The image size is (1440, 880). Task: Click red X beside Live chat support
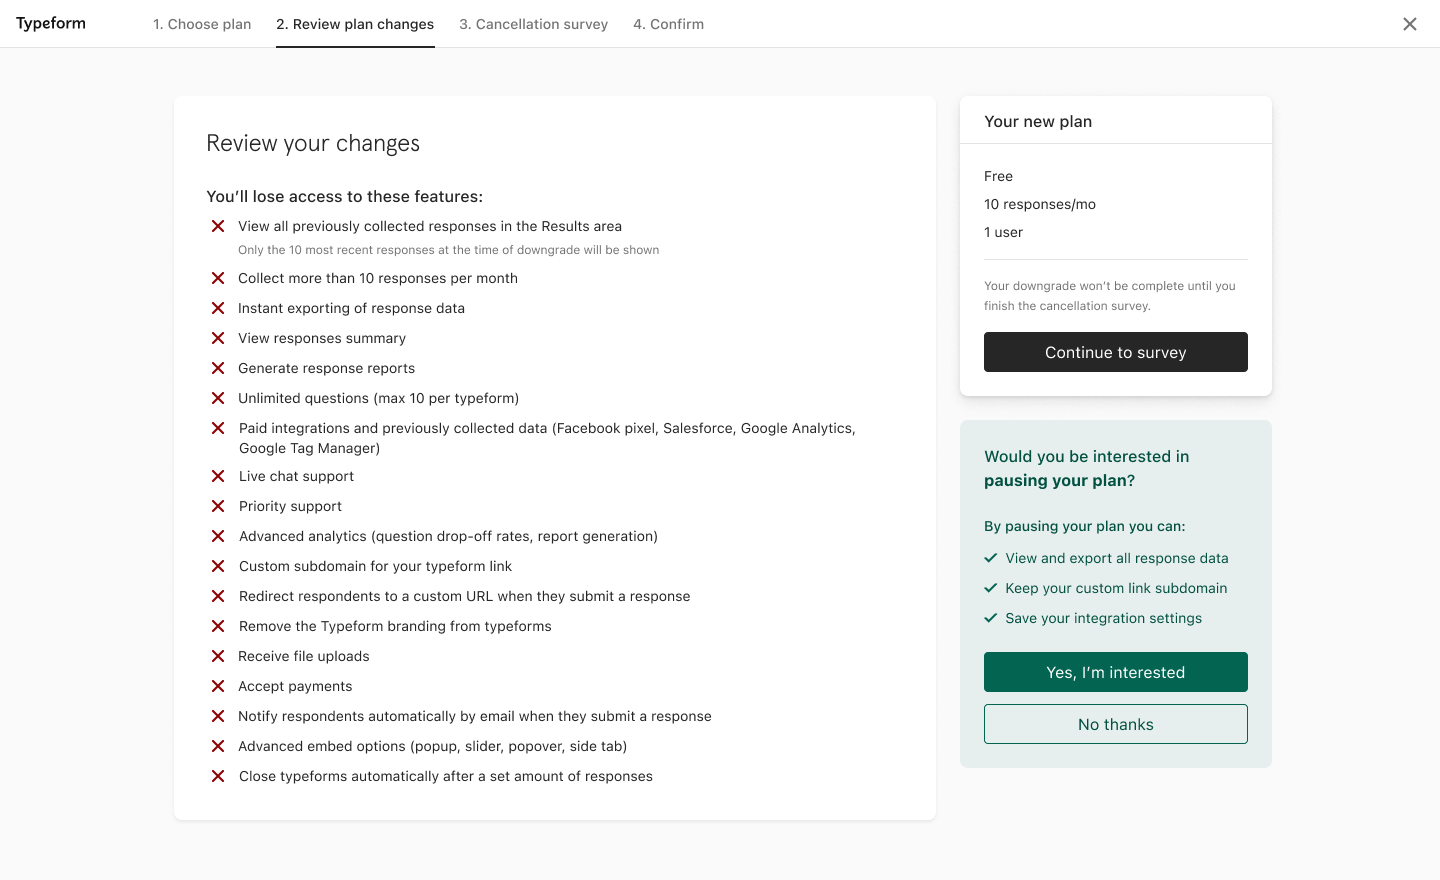coord(218,476)
